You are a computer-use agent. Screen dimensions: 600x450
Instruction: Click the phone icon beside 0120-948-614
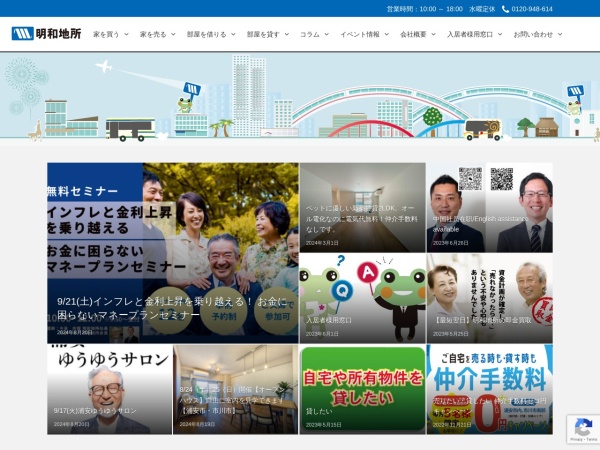[x=505, y=9]
